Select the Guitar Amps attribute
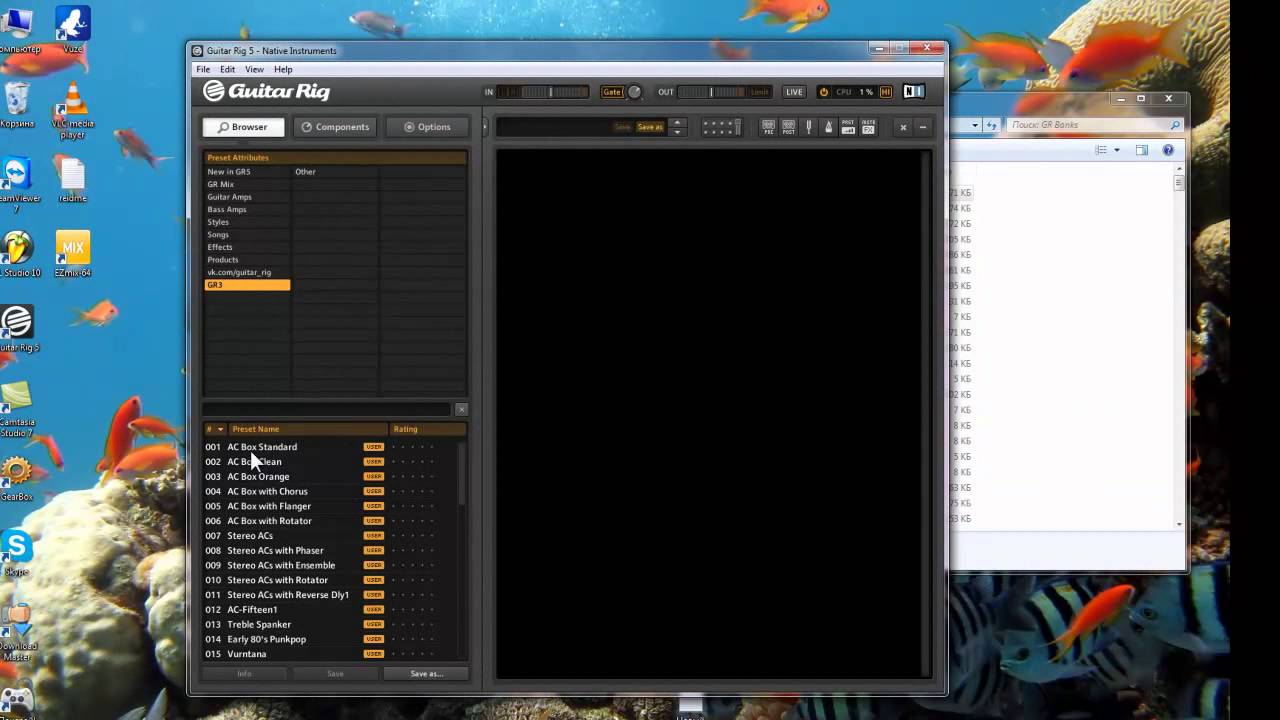 click(247, 197)
